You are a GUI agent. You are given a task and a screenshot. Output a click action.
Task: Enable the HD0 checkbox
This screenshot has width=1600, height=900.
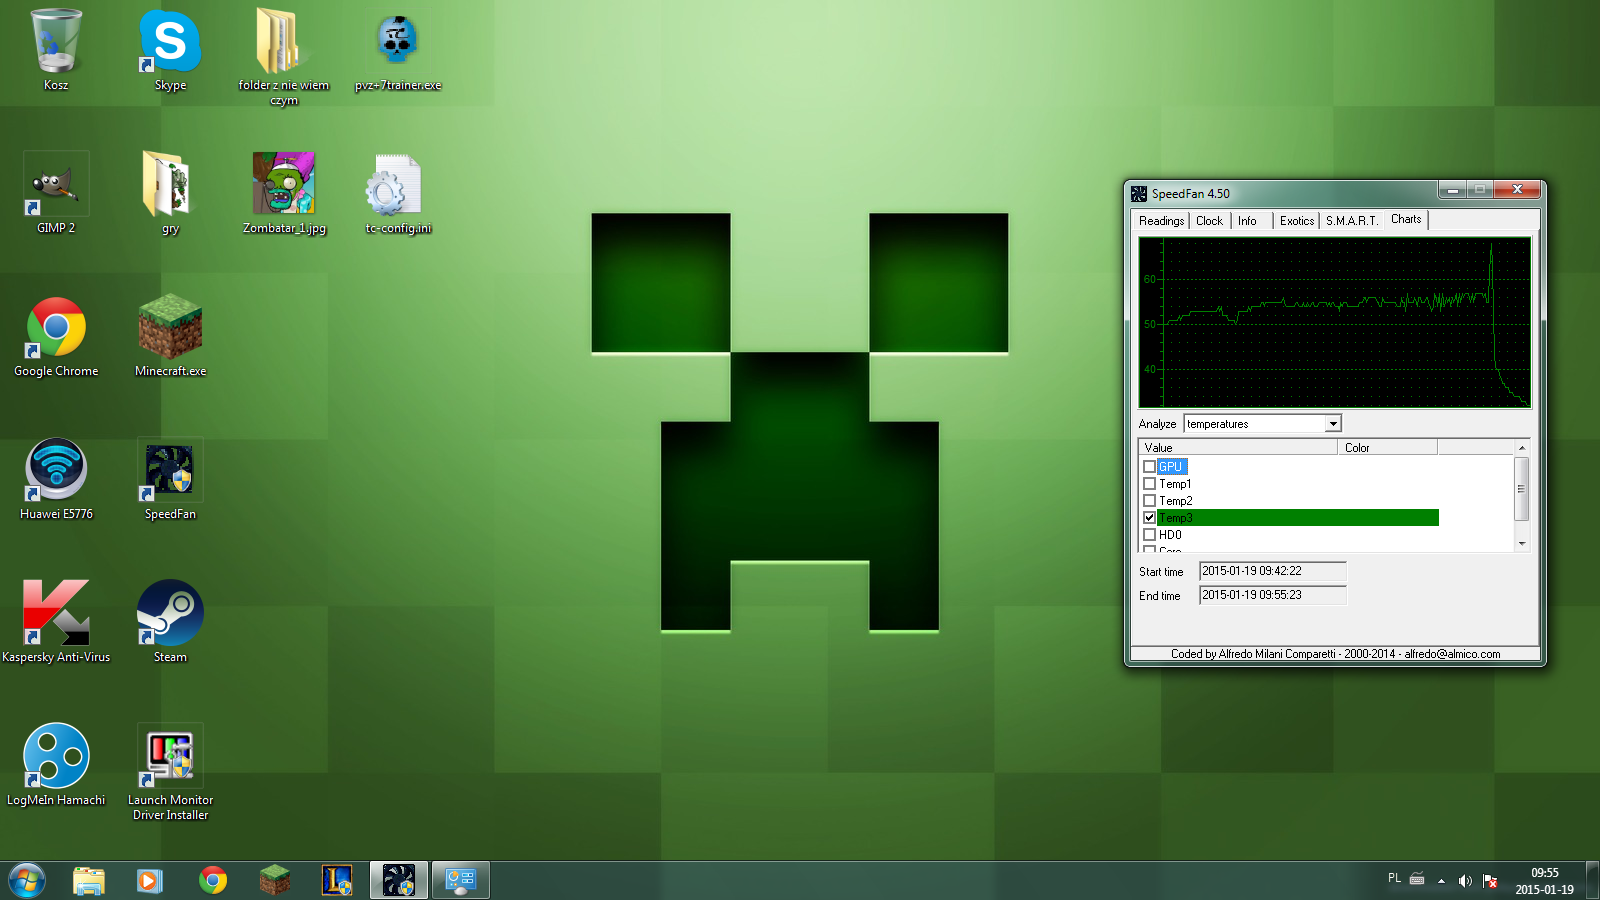[1149, 535]
